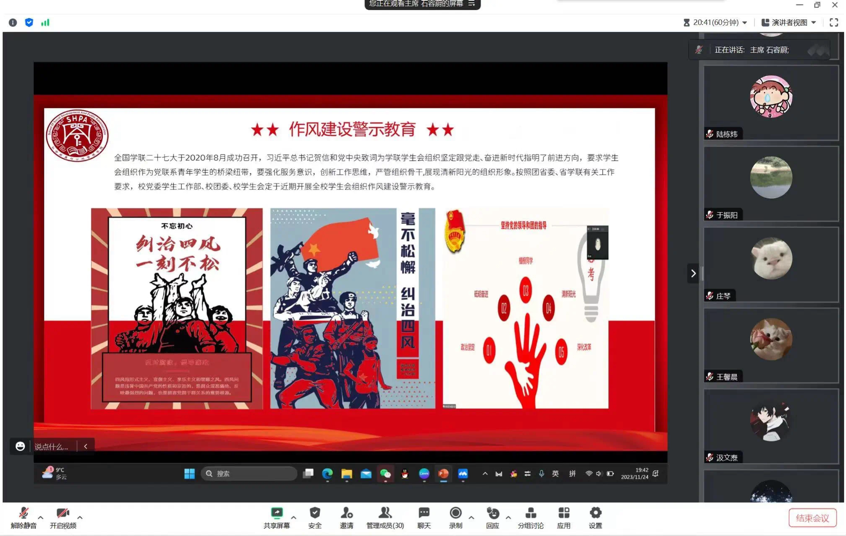The width and height of the screenshot is (846, 536).
Task: Open the Security (安全) options
Action: tap(315, 516)
